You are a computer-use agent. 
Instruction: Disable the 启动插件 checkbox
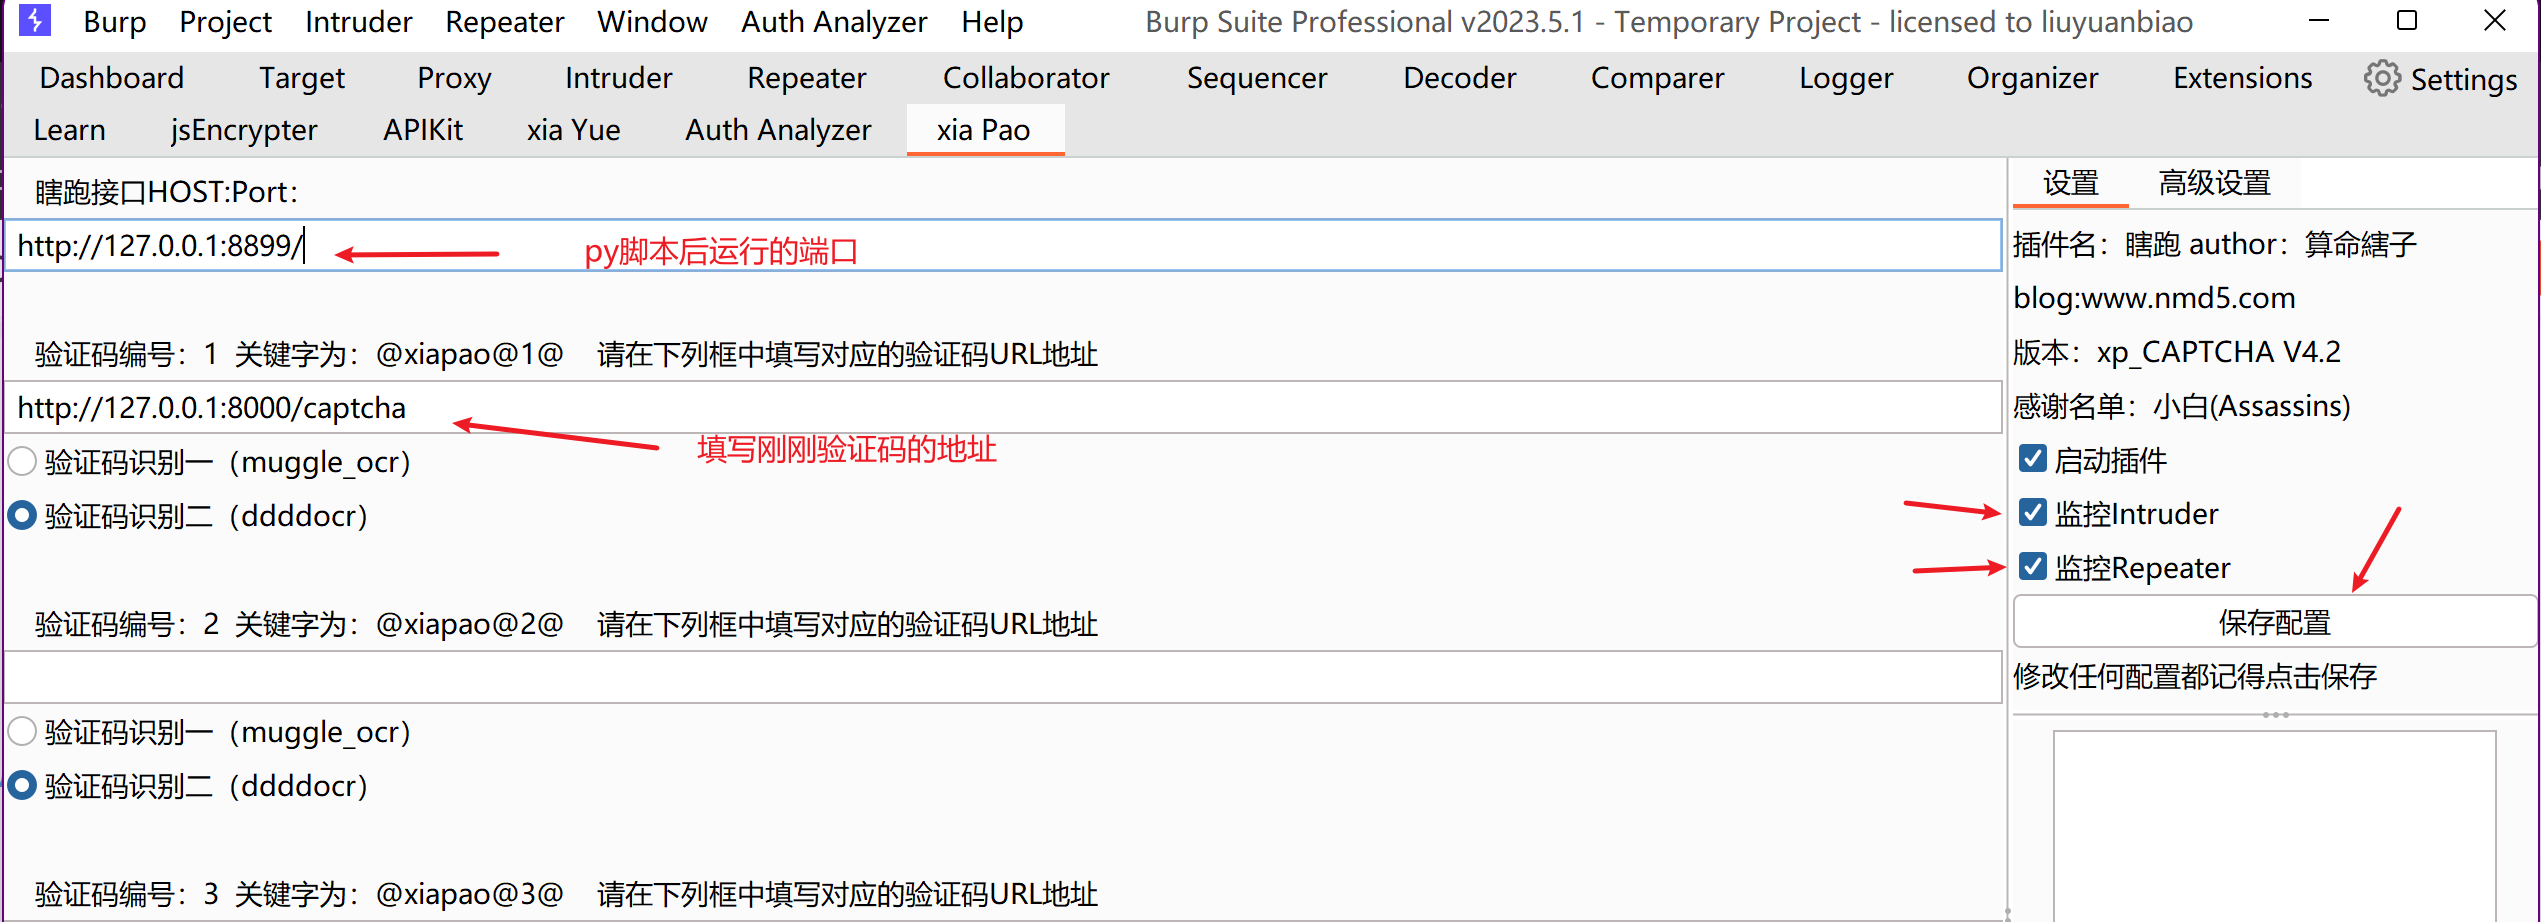point(2032,459)
